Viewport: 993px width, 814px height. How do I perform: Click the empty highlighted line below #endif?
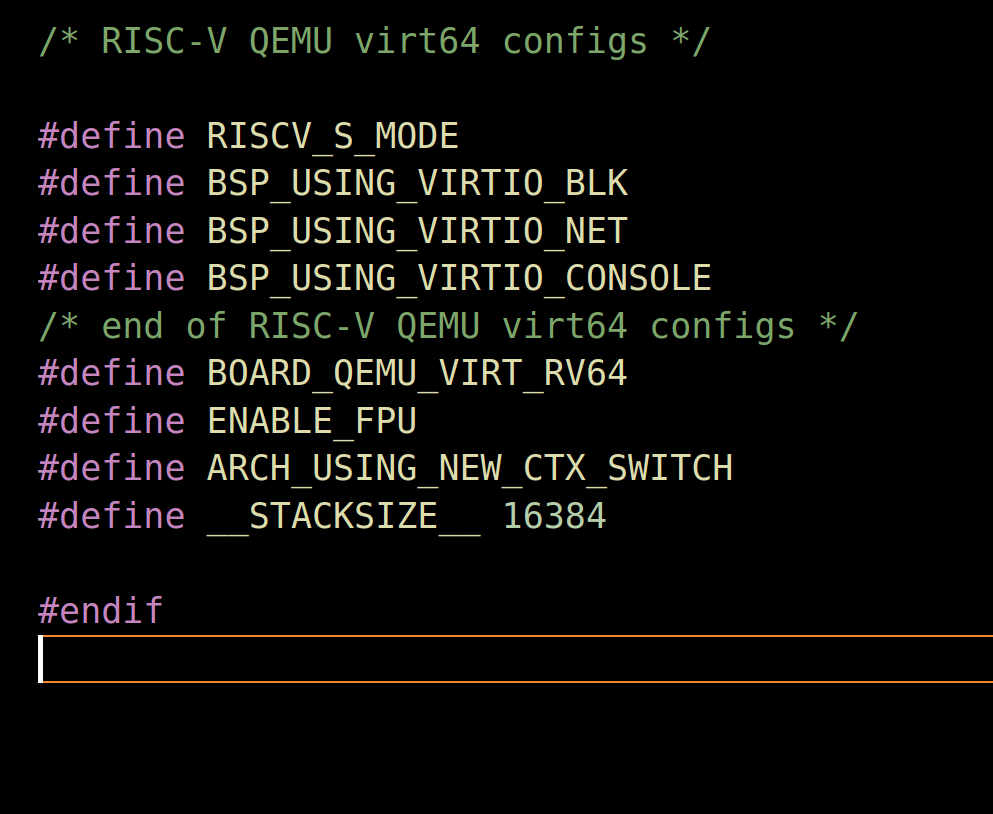500,659
